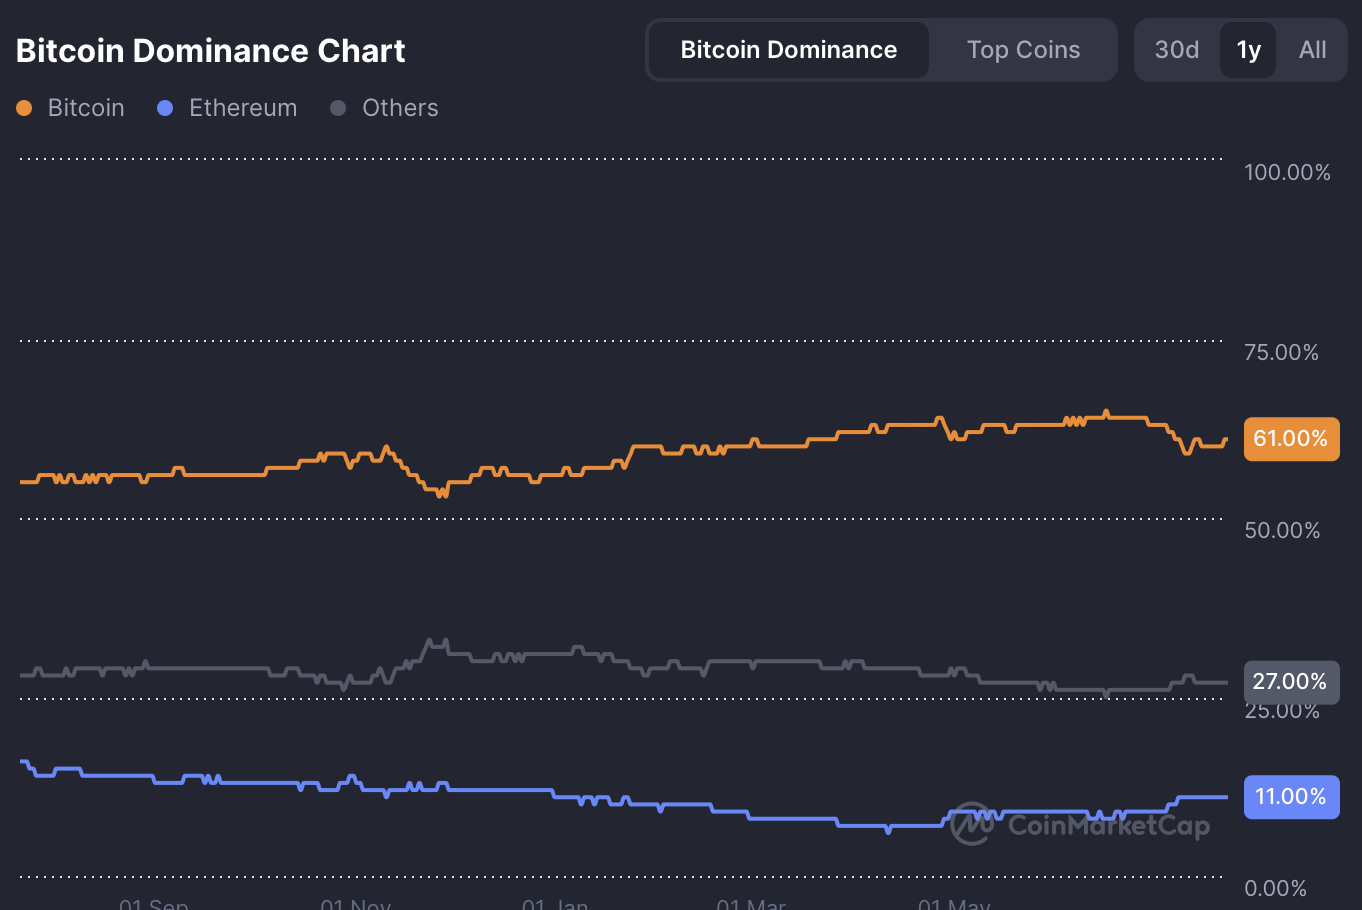Click the blue 11.00% value badge
Image resolution: width=1362 pixels, height=910 pixels.
(1290, 797)
